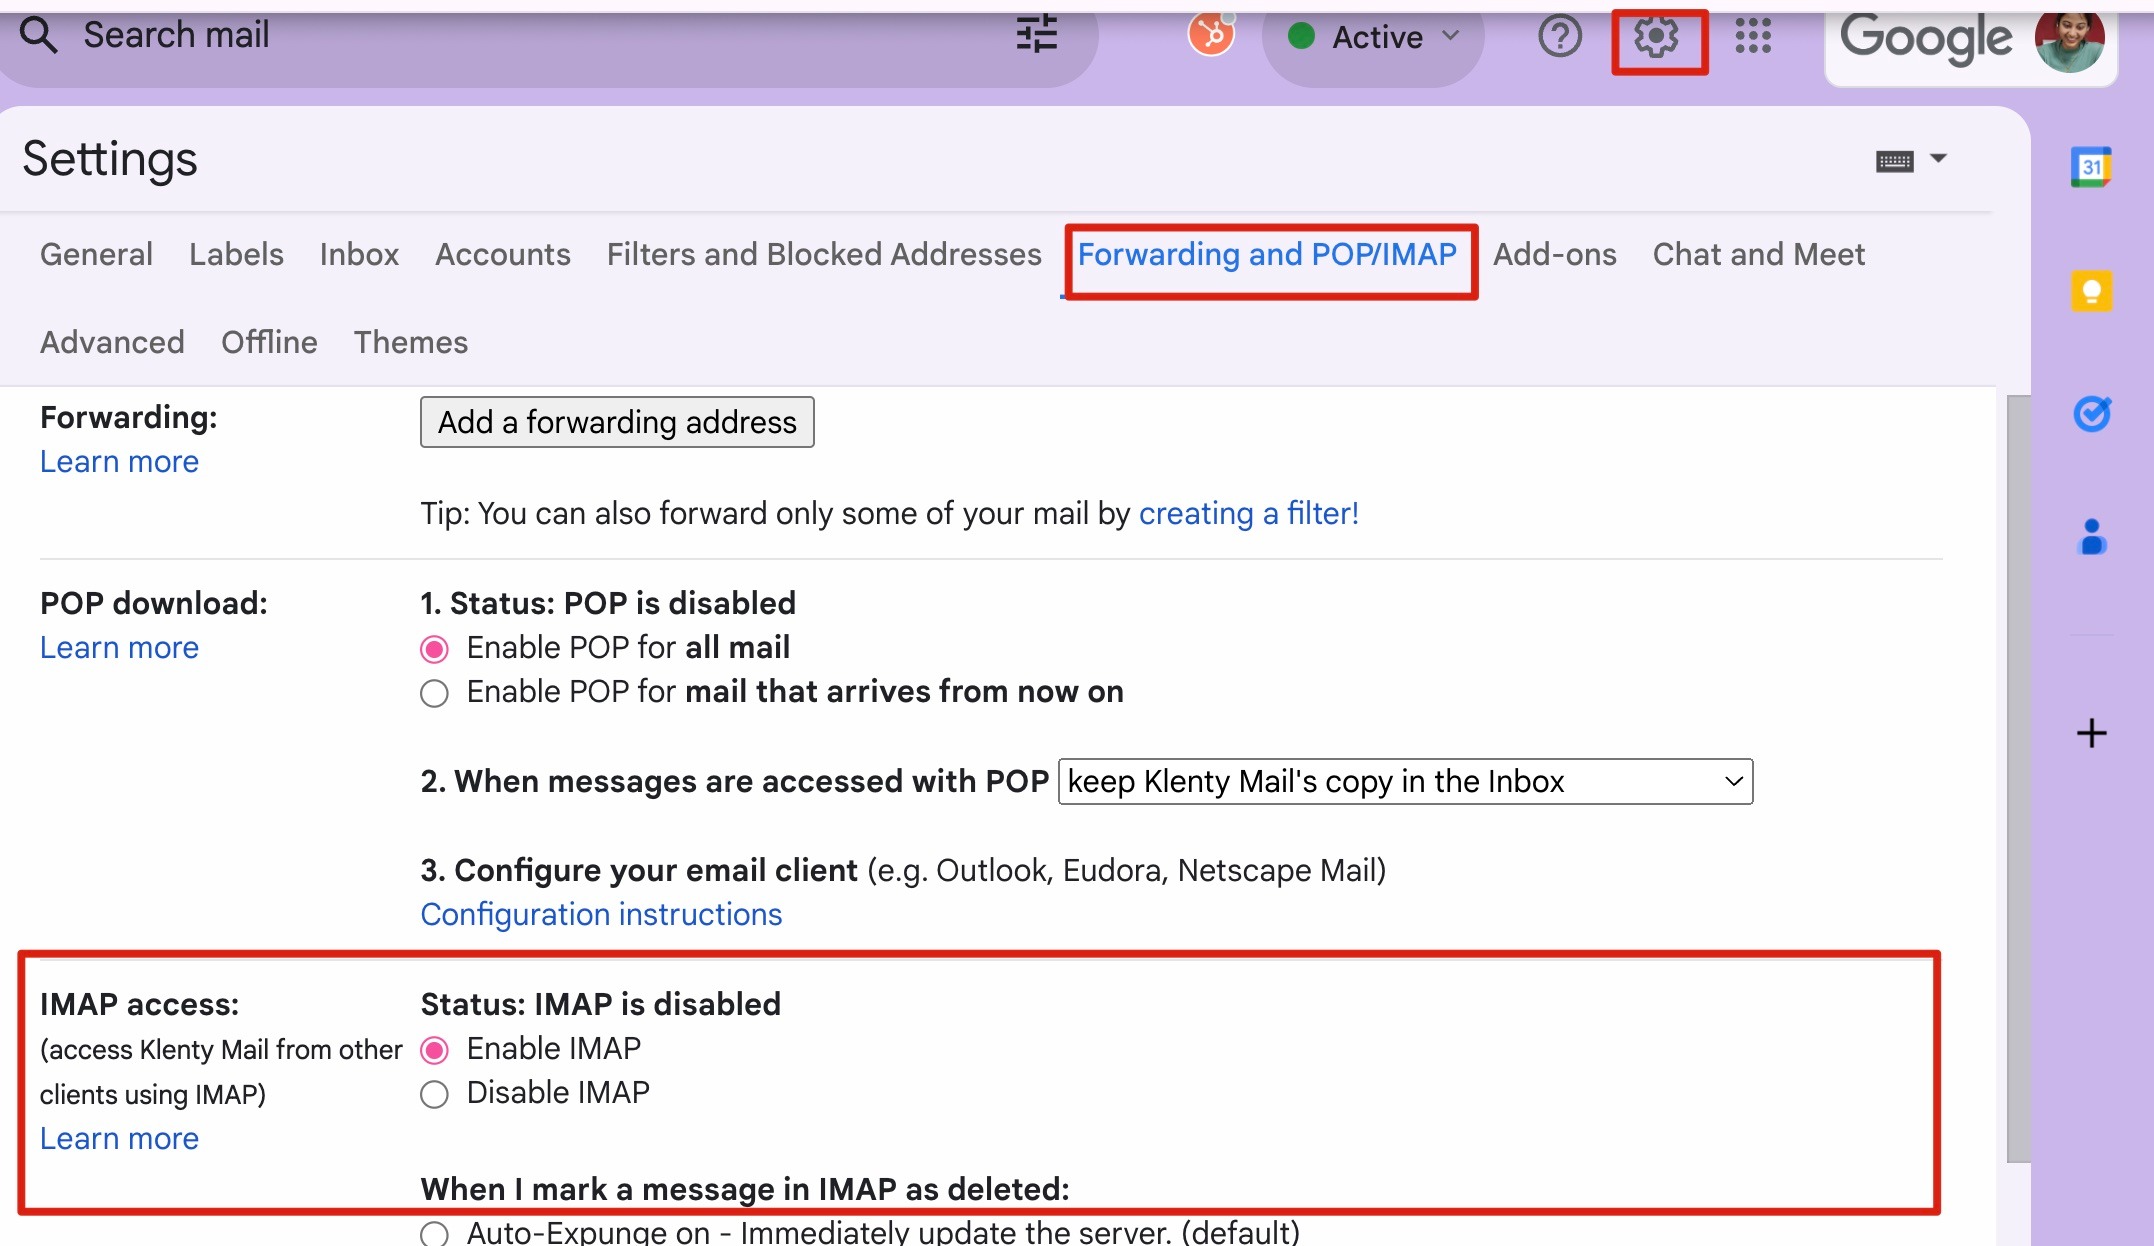The height and width of the screenshot is (1246, 2154).
Task: Click the Add a forwarding address button
Action: point(616,422)
